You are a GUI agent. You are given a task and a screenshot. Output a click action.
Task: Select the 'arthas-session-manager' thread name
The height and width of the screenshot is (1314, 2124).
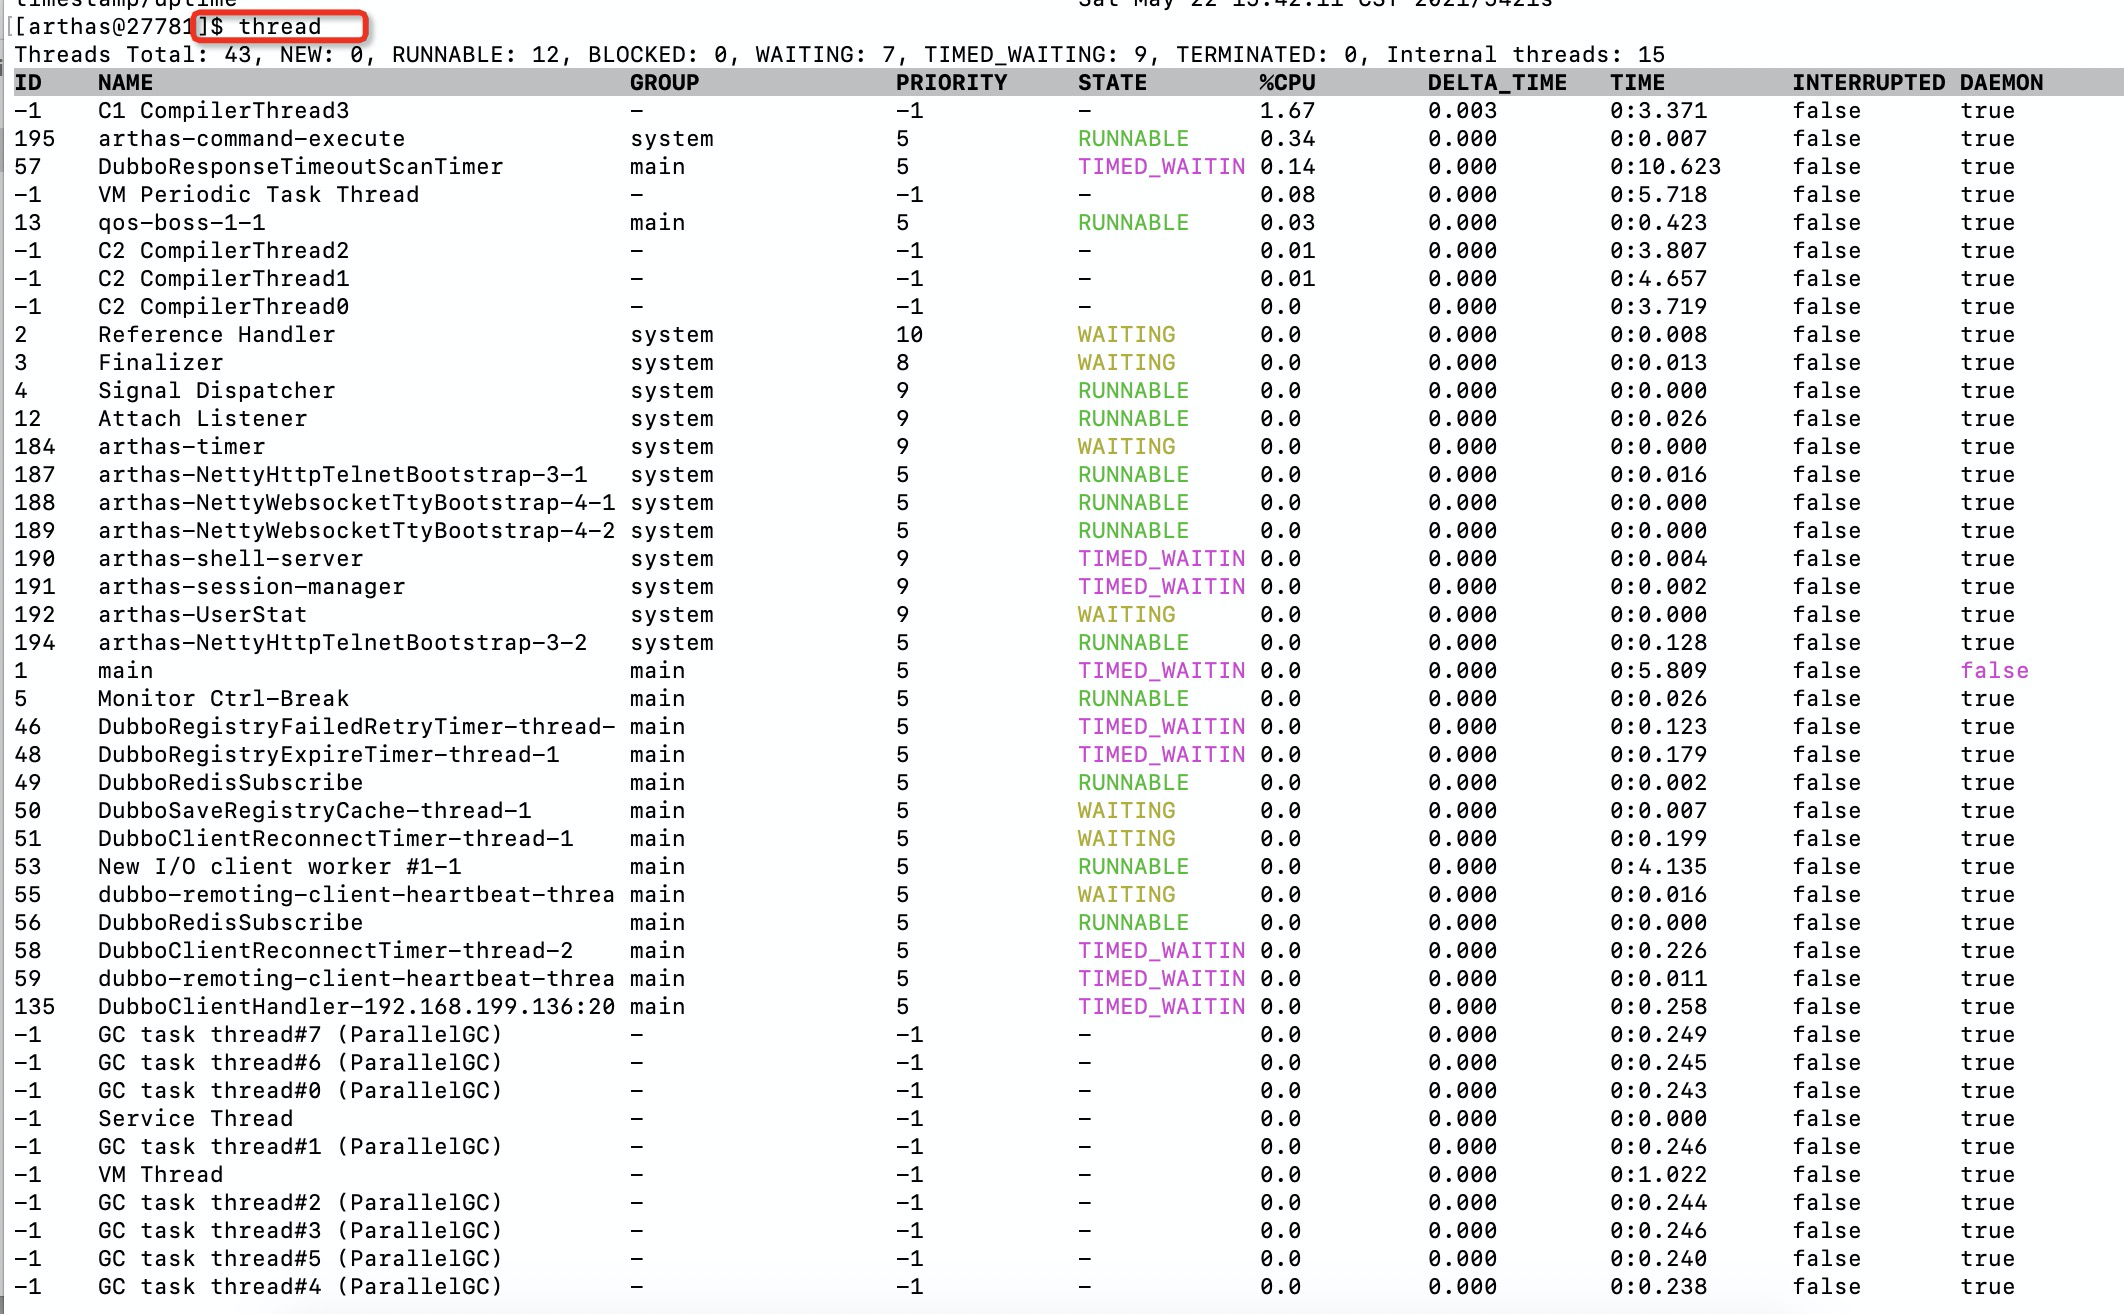pyautogui.click(x=251, y=586)
